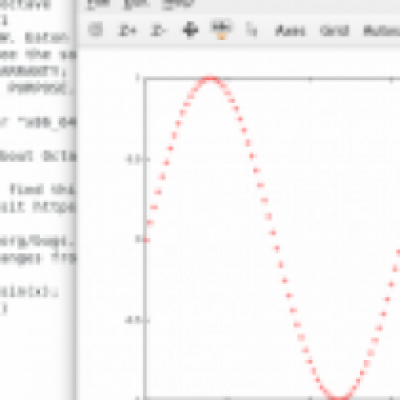Viewport: 400px width, 400px height.
Task: Open the File menu in figure window
Action: click(x=99, y=3)
